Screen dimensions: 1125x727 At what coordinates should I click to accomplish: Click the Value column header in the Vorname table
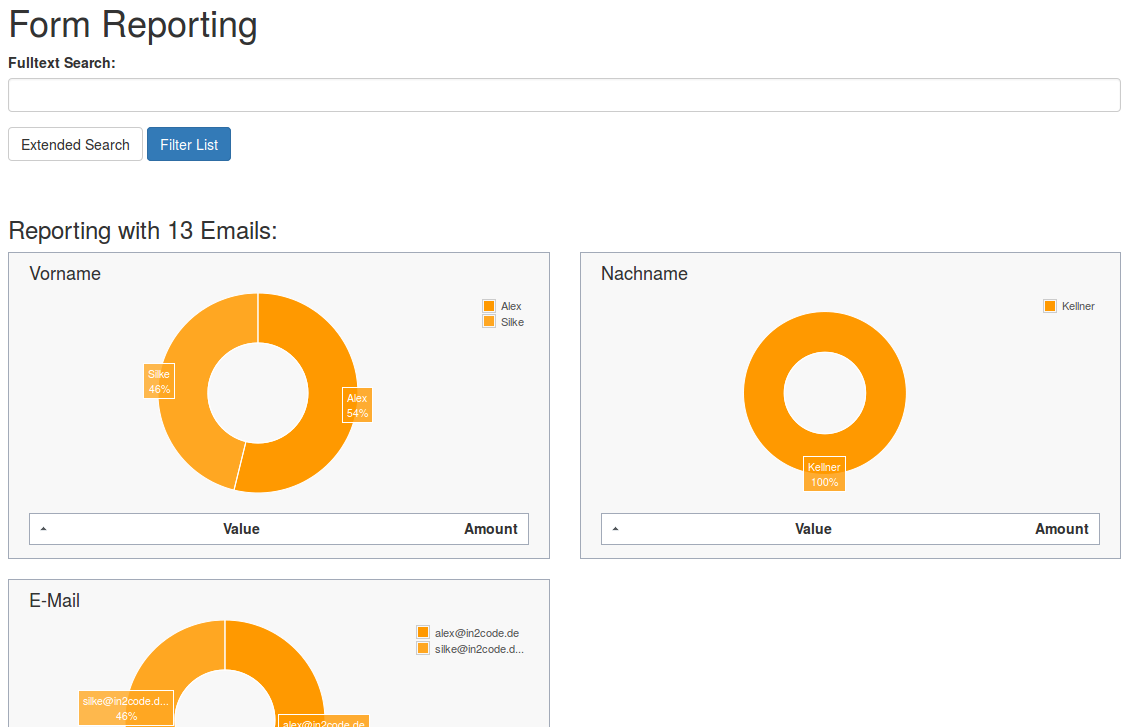[x=242, y=528]
